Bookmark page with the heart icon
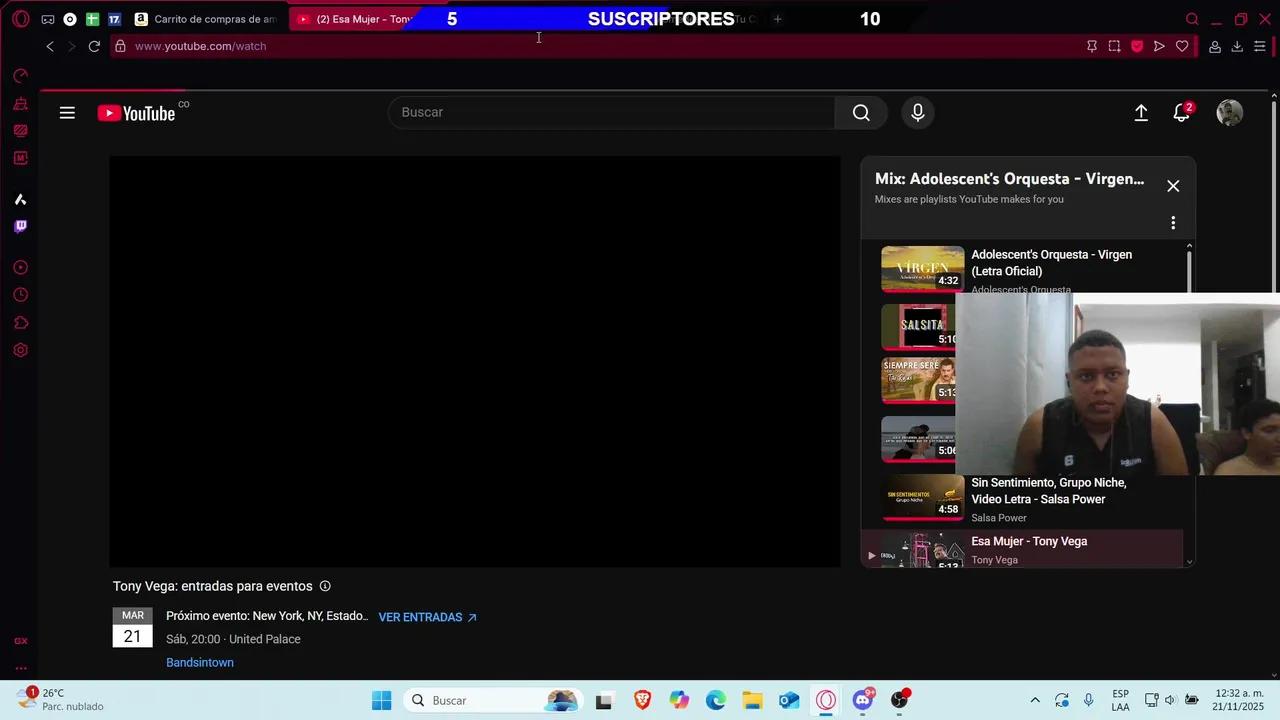Image resolution: width=1280 pixels, height=720 pixels. 1182,46
